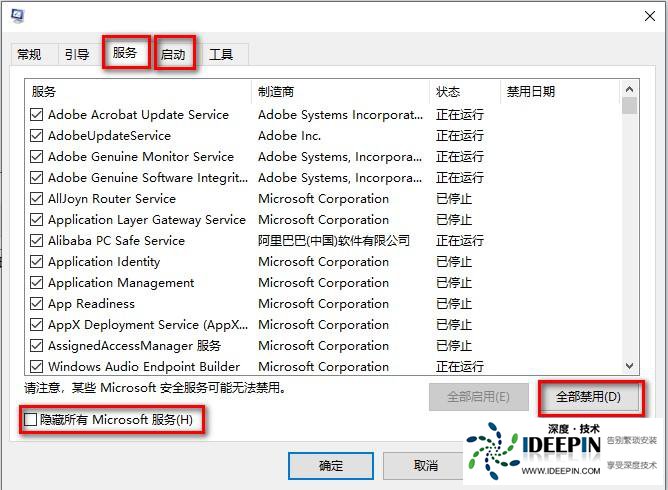Uncheck AssignedAccessManager 服务
The width and height of the screenshot is (668, 490).
pyautogui.click(x=37, y=345)
